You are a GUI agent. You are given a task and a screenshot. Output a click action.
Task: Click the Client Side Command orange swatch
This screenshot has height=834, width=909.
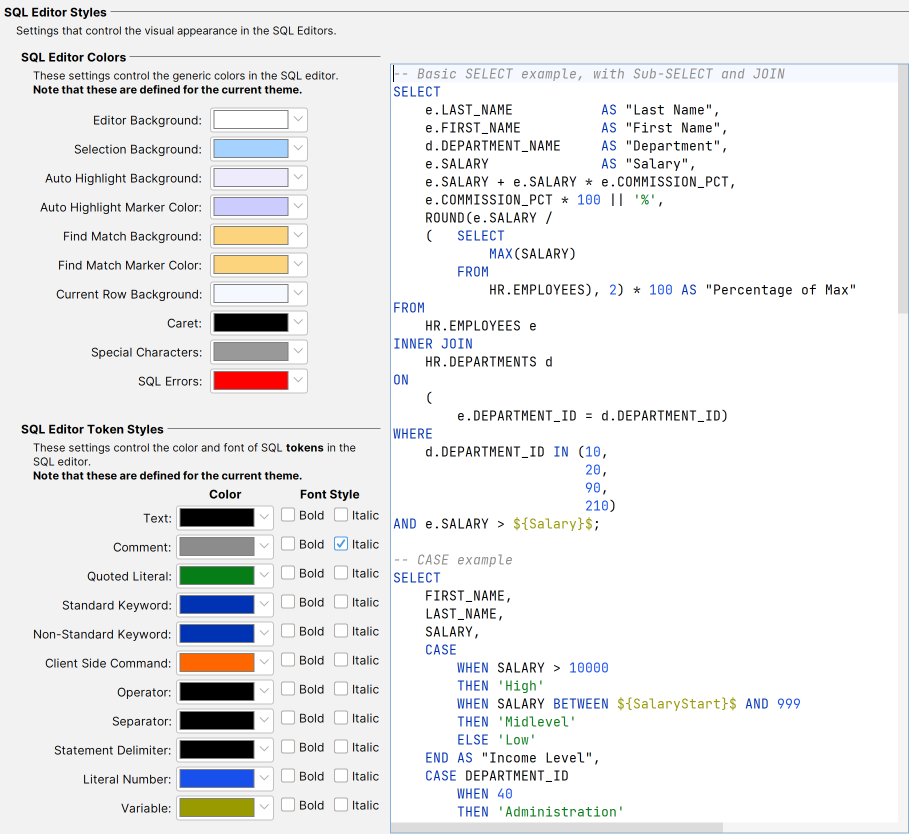[x=216, y=663]
